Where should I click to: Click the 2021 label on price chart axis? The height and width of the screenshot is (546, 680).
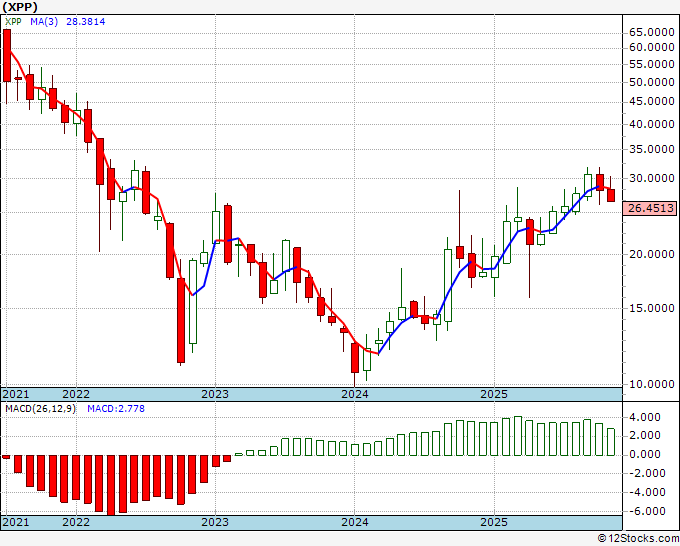tap(16, 394)
